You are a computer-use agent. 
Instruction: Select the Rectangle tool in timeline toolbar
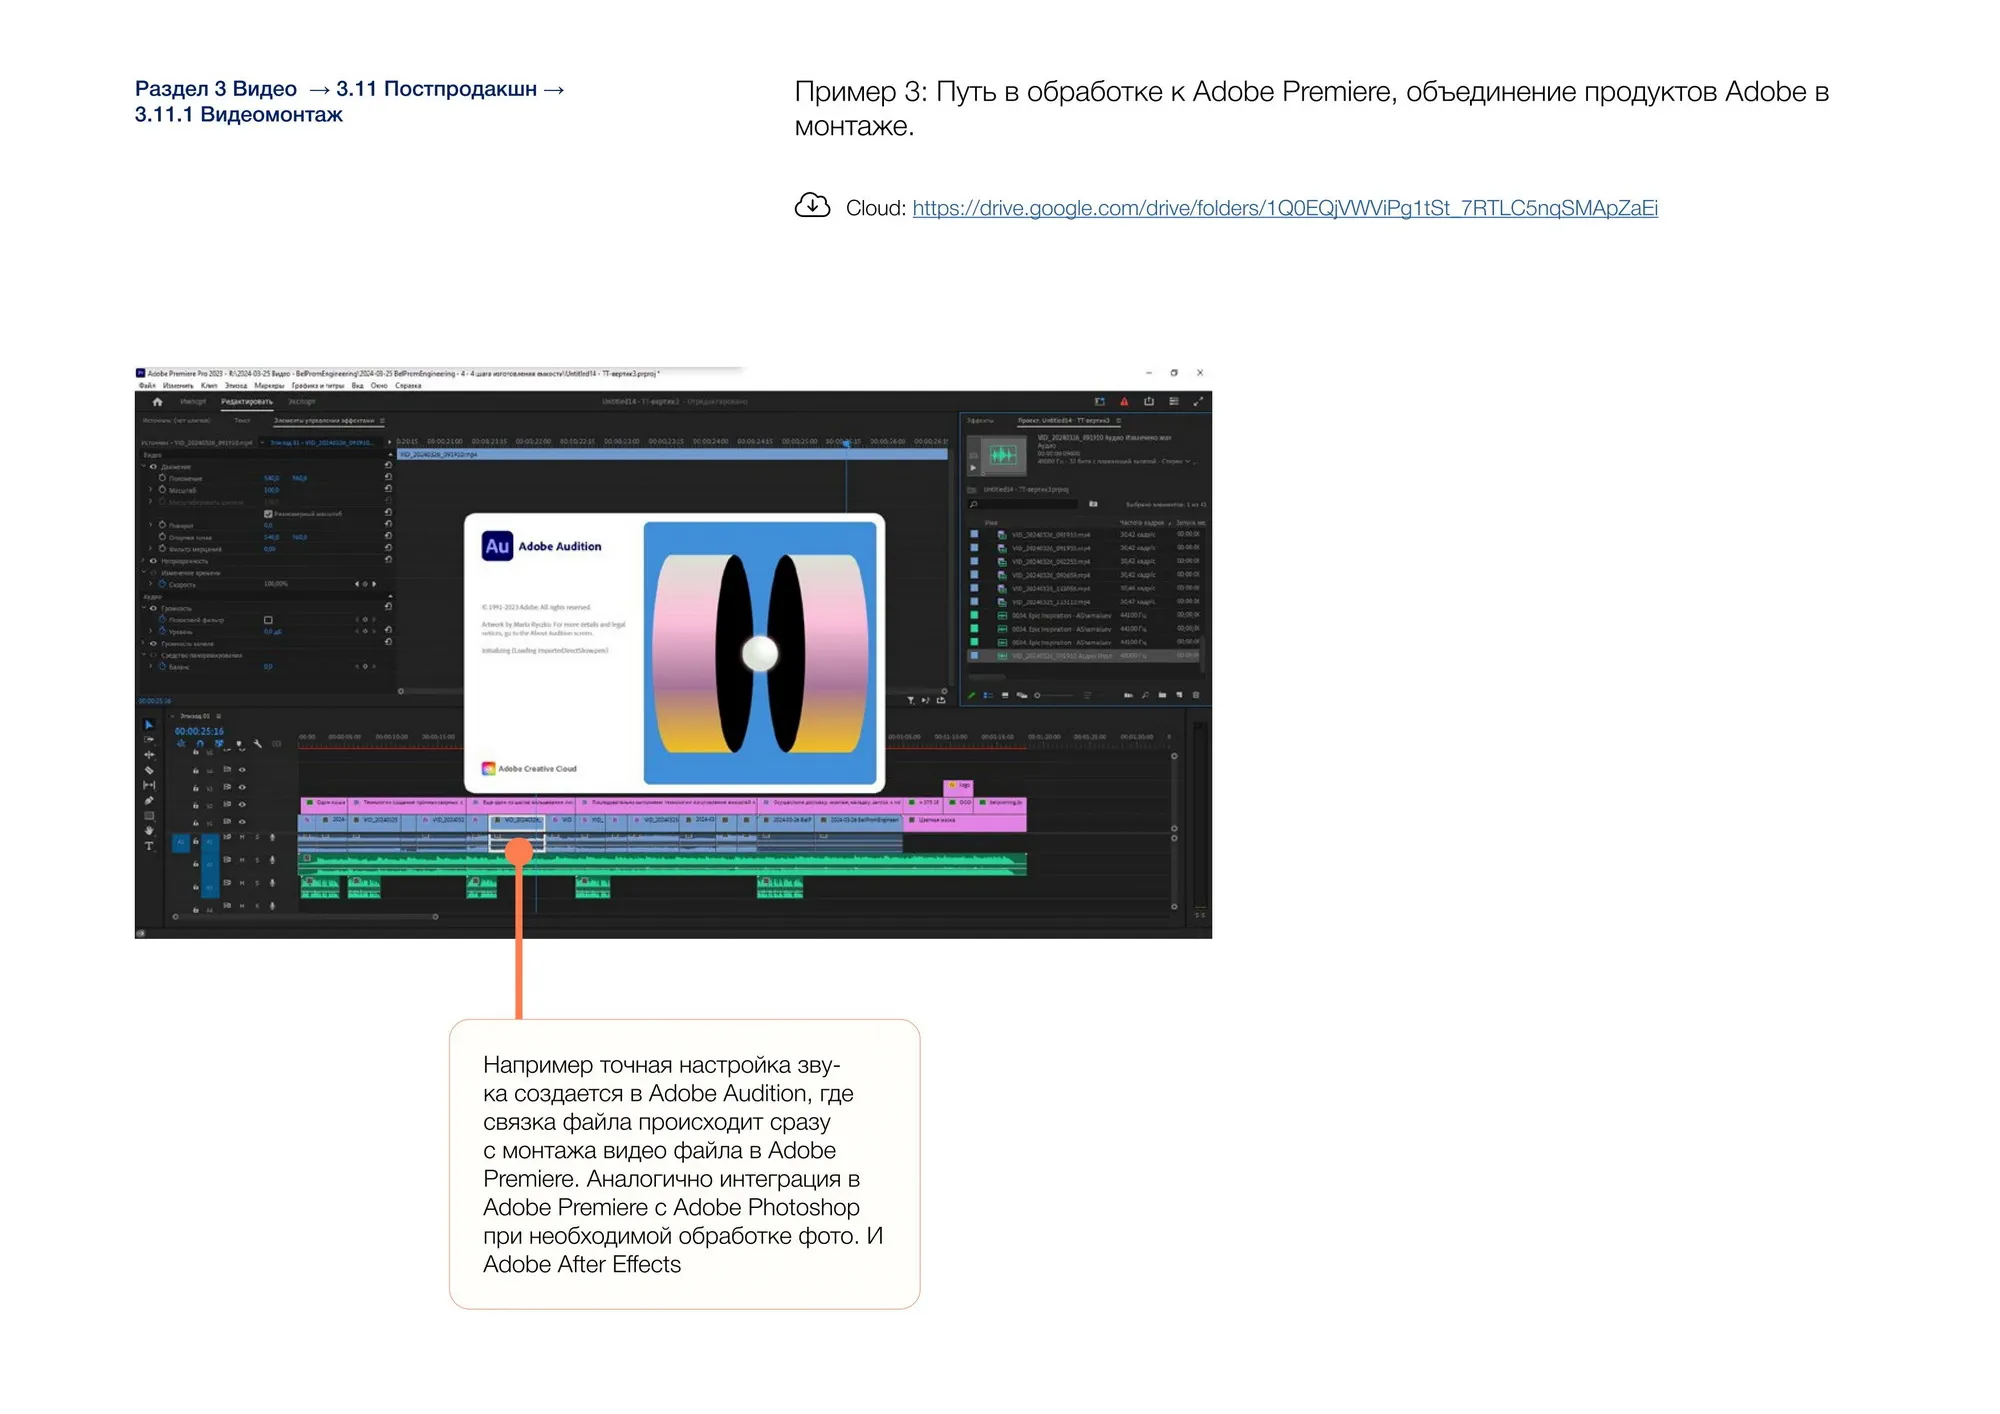[x=149, y=815]
